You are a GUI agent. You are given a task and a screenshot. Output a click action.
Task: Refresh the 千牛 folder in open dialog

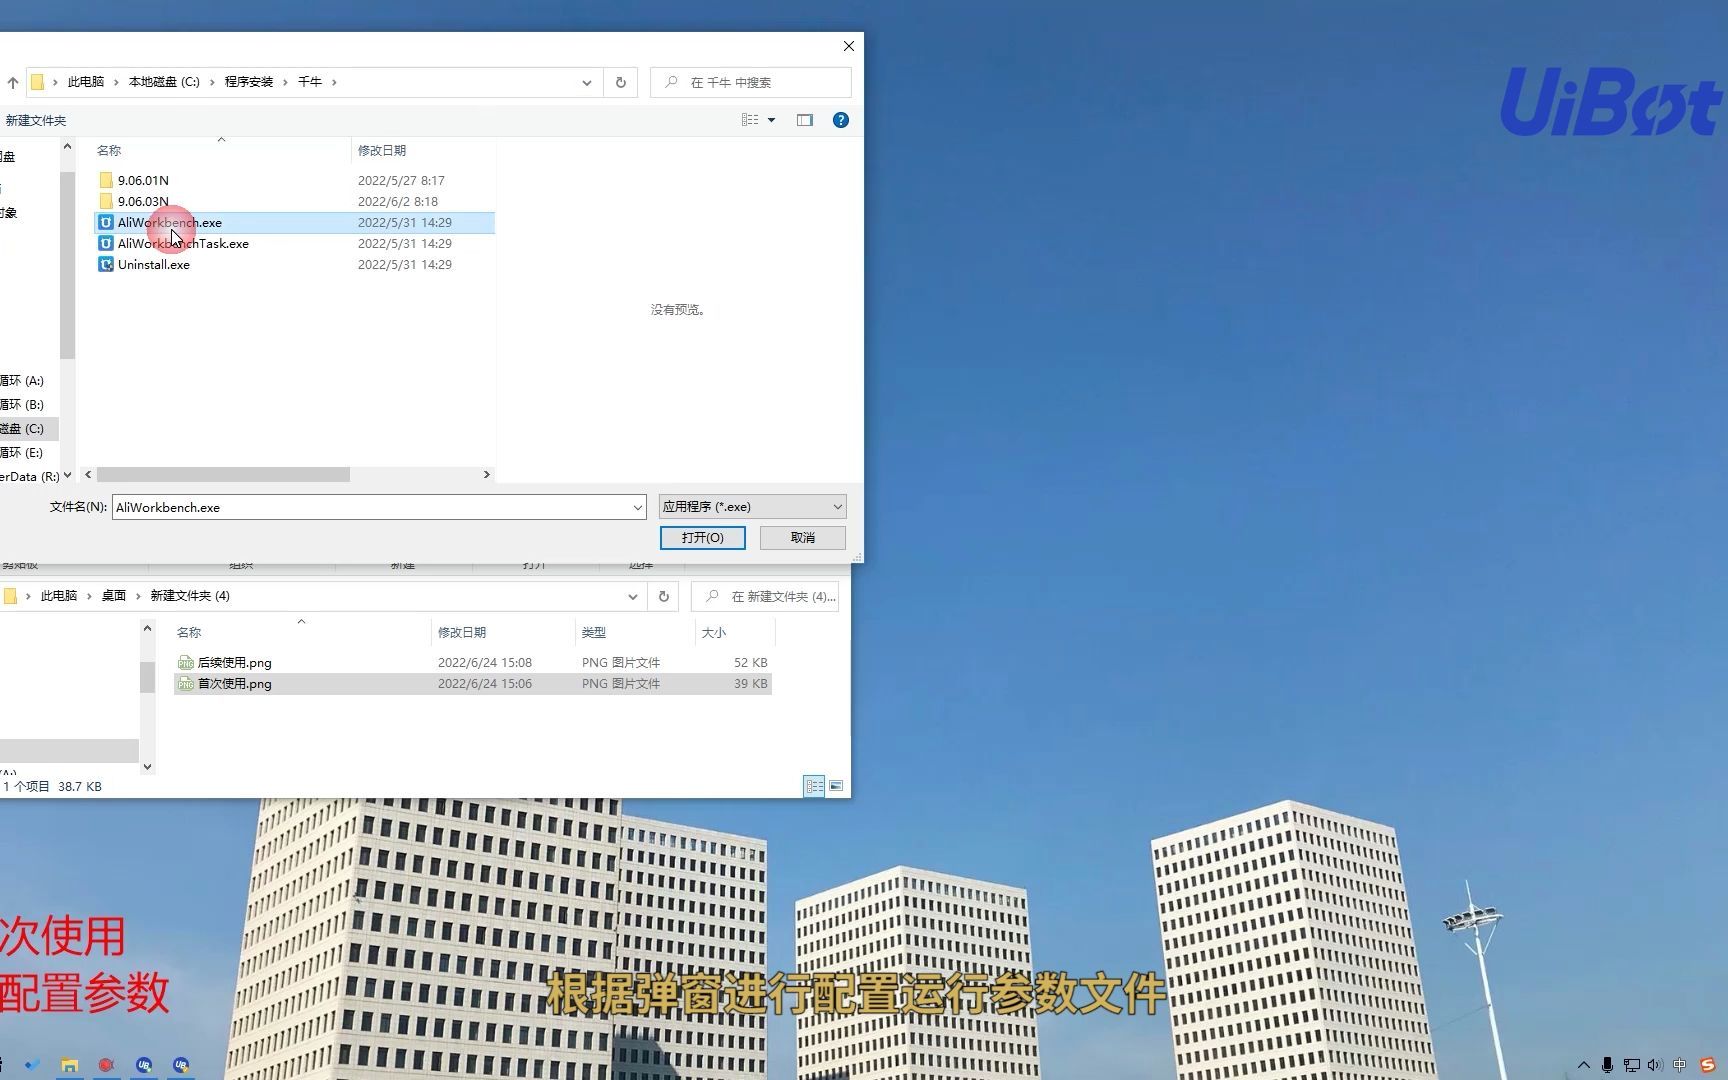click(621, 83)
